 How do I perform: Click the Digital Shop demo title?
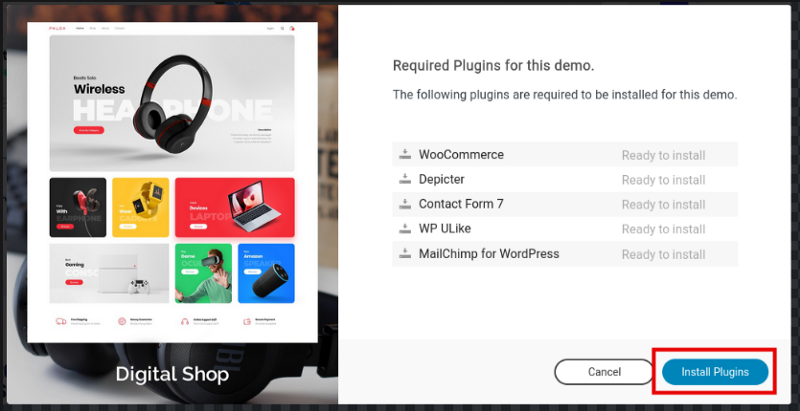click(x=172, y=374)
